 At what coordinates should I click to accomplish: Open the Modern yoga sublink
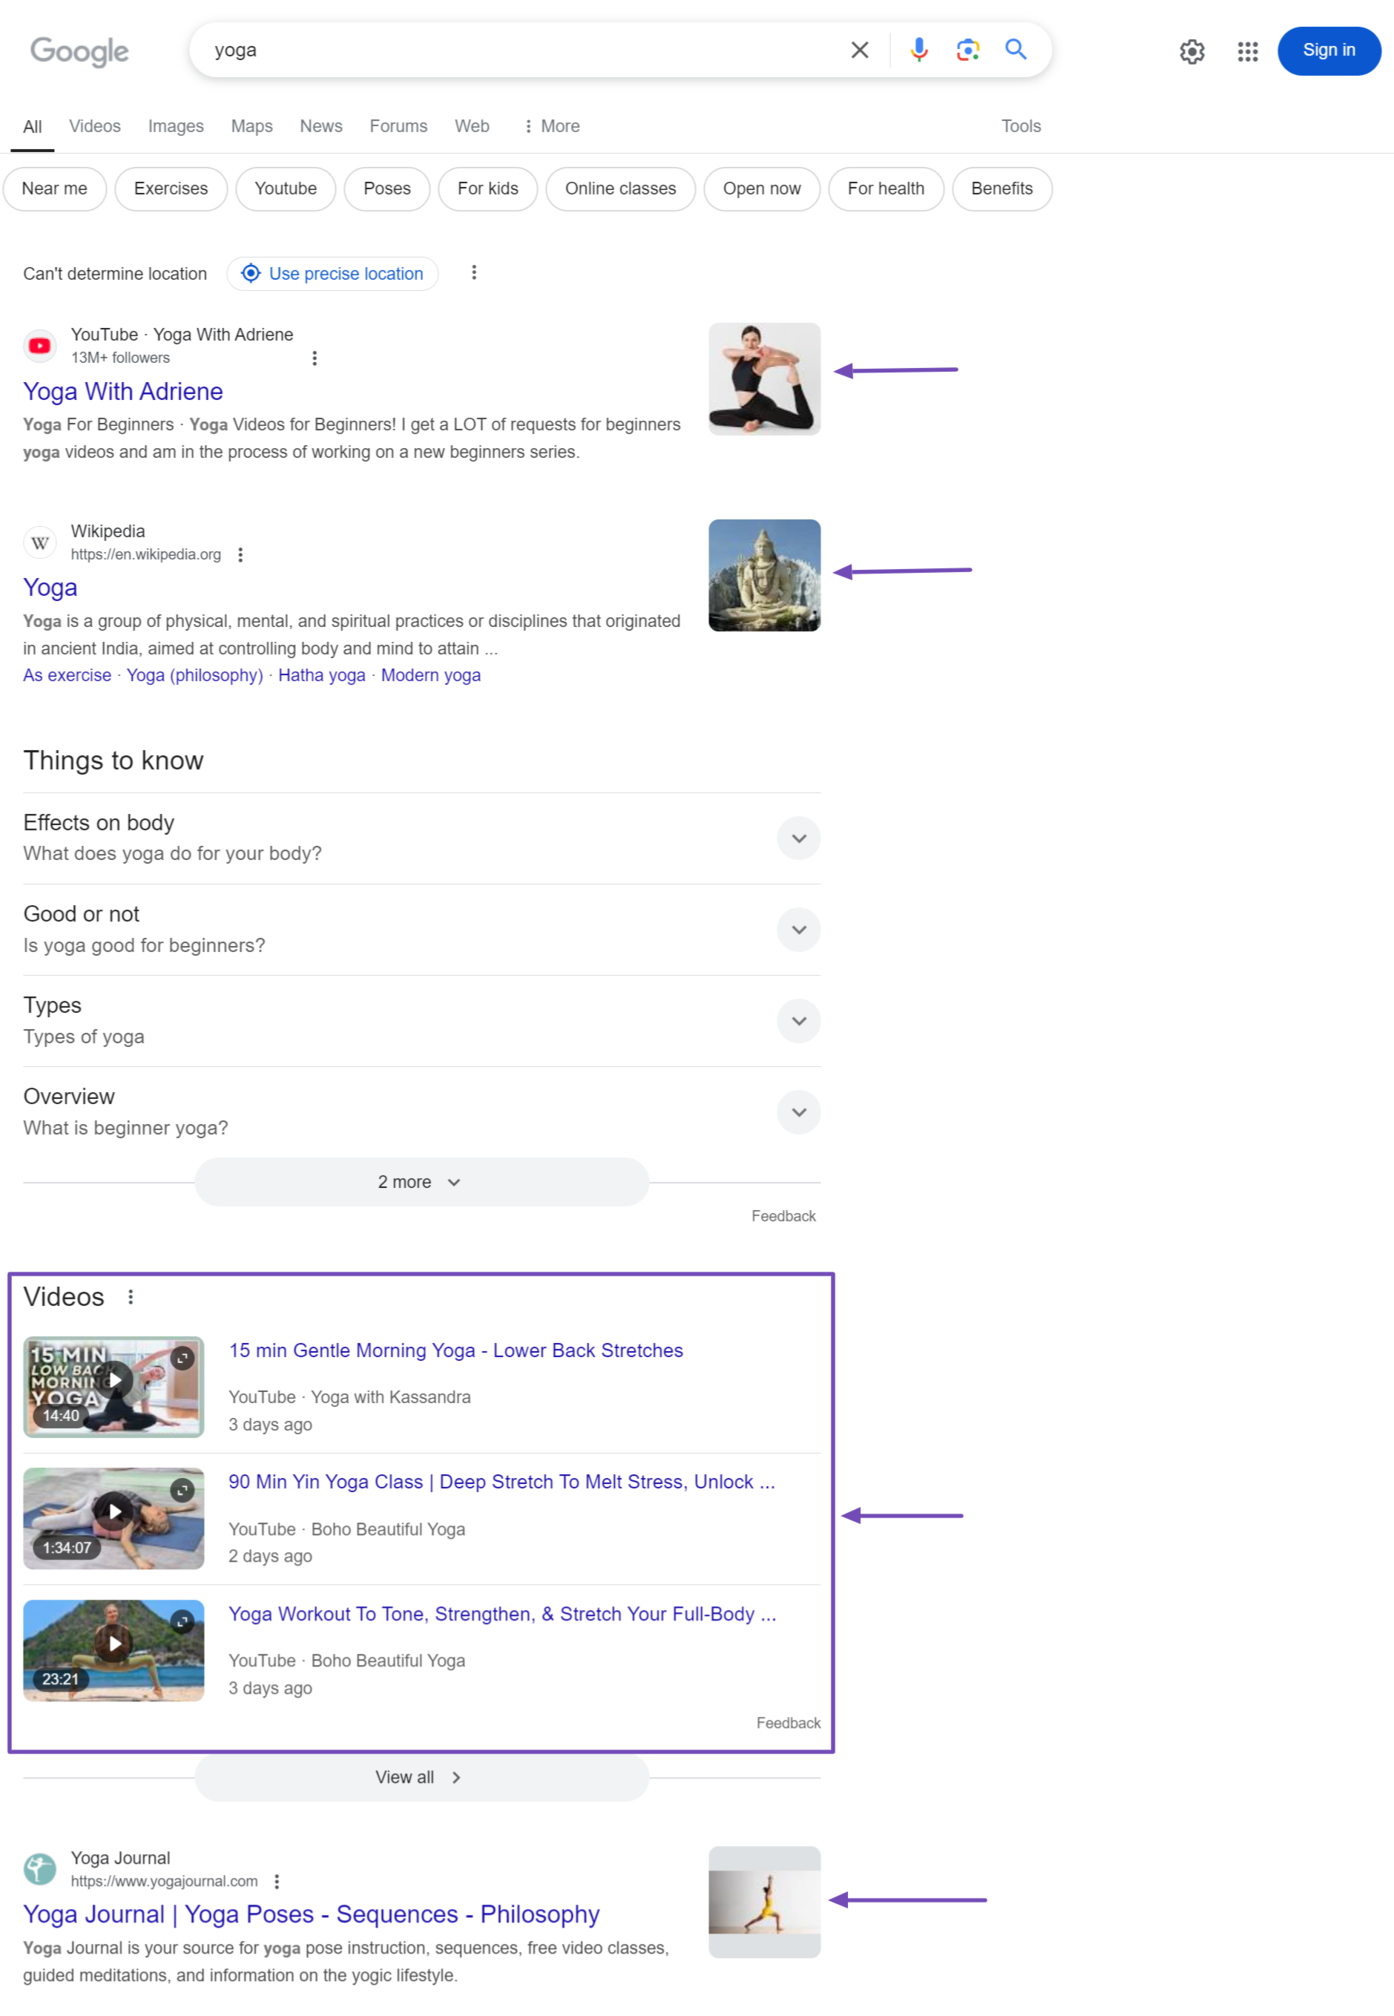[x=431, y=675]
